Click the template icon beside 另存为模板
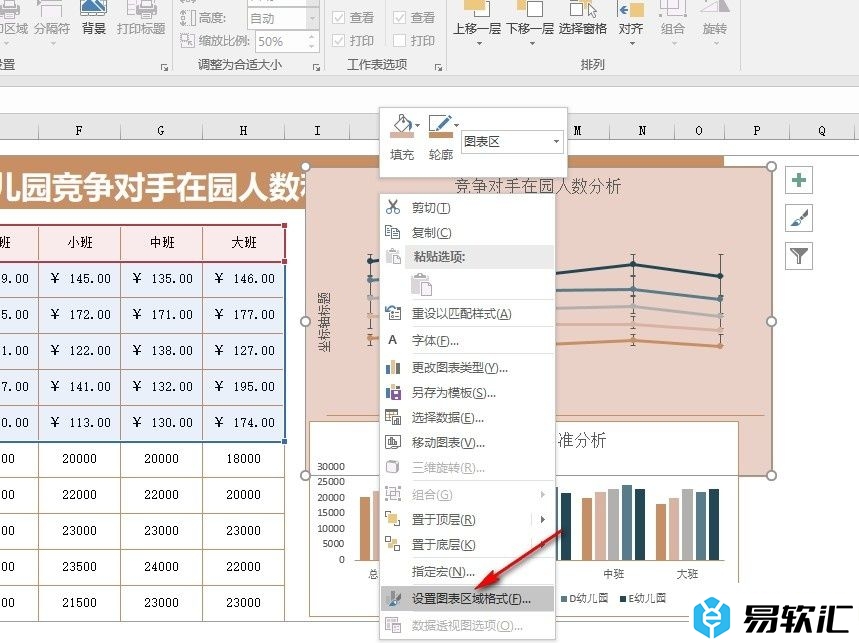 [393, 392]
